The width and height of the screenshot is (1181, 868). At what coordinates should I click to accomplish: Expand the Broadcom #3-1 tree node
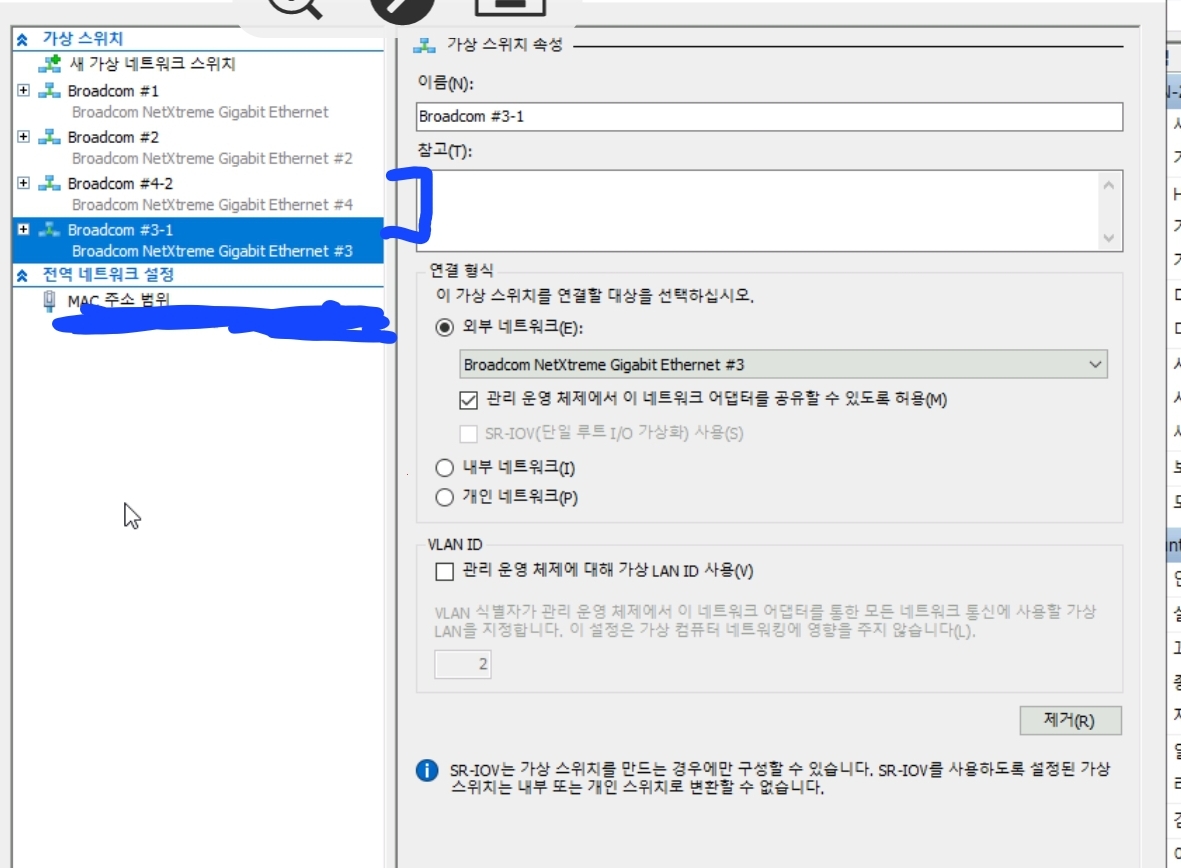(23, 229)
